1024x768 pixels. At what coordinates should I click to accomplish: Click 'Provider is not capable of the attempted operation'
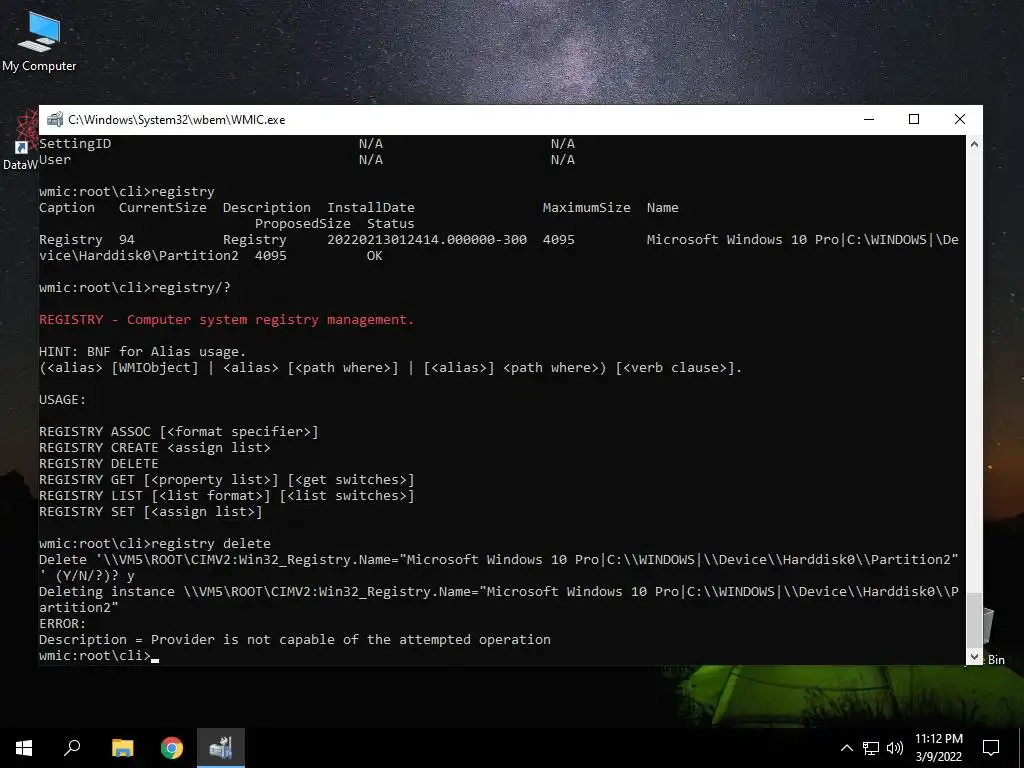(x=351, y=639)
